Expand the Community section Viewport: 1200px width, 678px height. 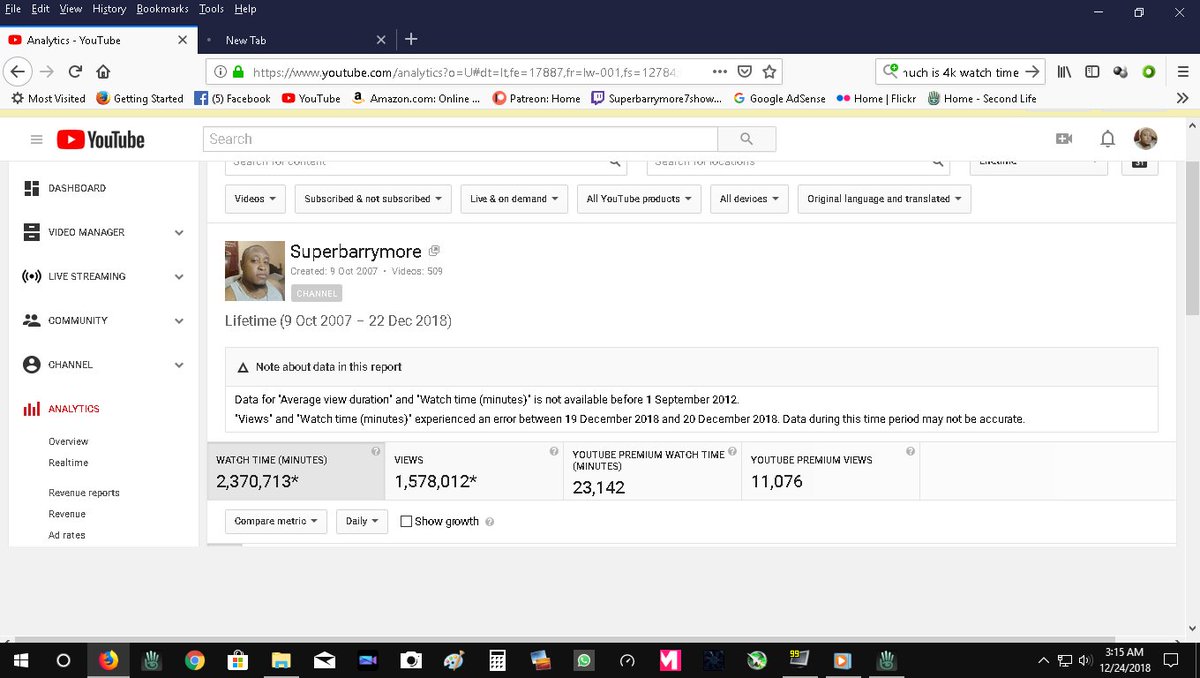coord(179,321)
